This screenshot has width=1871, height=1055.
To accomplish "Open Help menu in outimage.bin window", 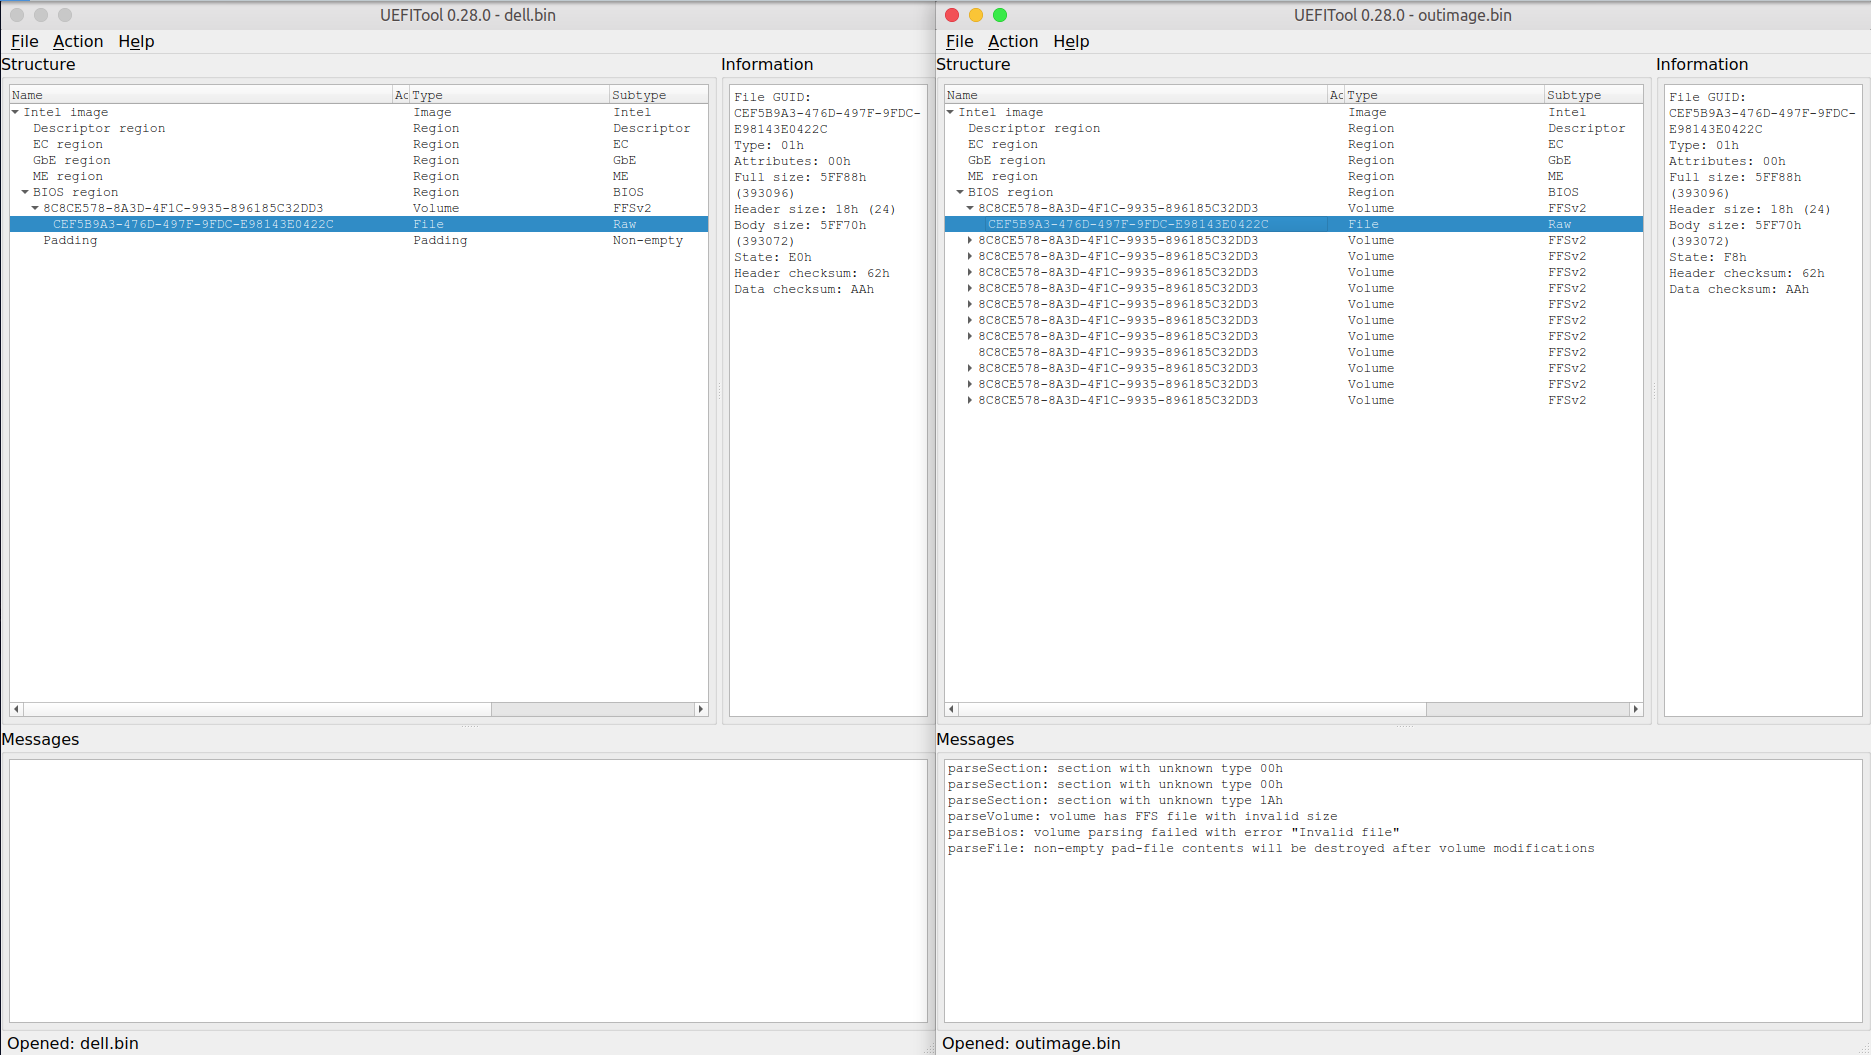I will (x=1070, y=41).
